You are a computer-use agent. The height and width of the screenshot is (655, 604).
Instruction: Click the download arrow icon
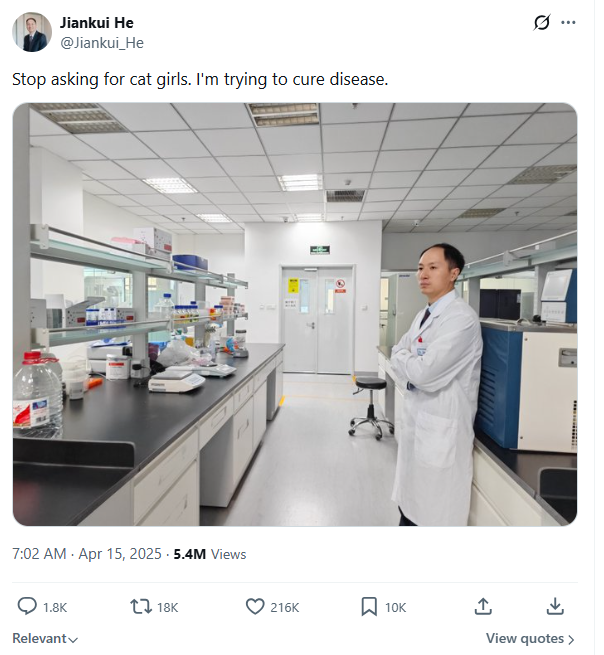[555, 606]
